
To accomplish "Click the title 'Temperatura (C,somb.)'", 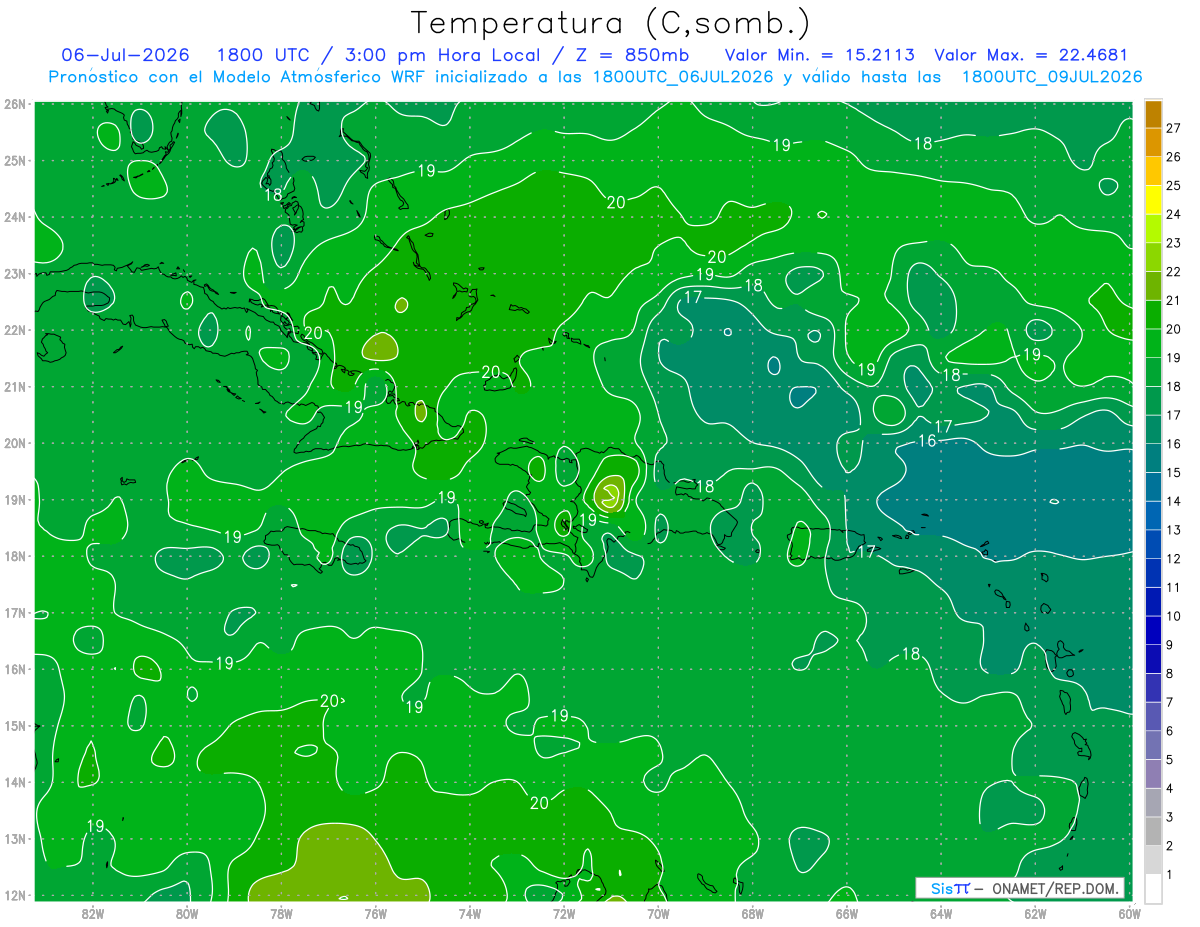I will click(610, 23).
